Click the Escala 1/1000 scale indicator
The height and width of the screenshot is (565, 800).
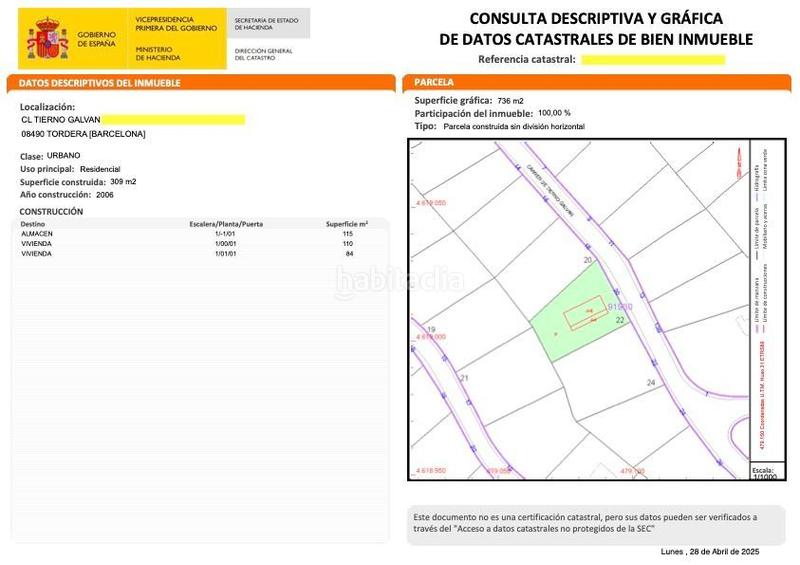[x=762, y=472]
